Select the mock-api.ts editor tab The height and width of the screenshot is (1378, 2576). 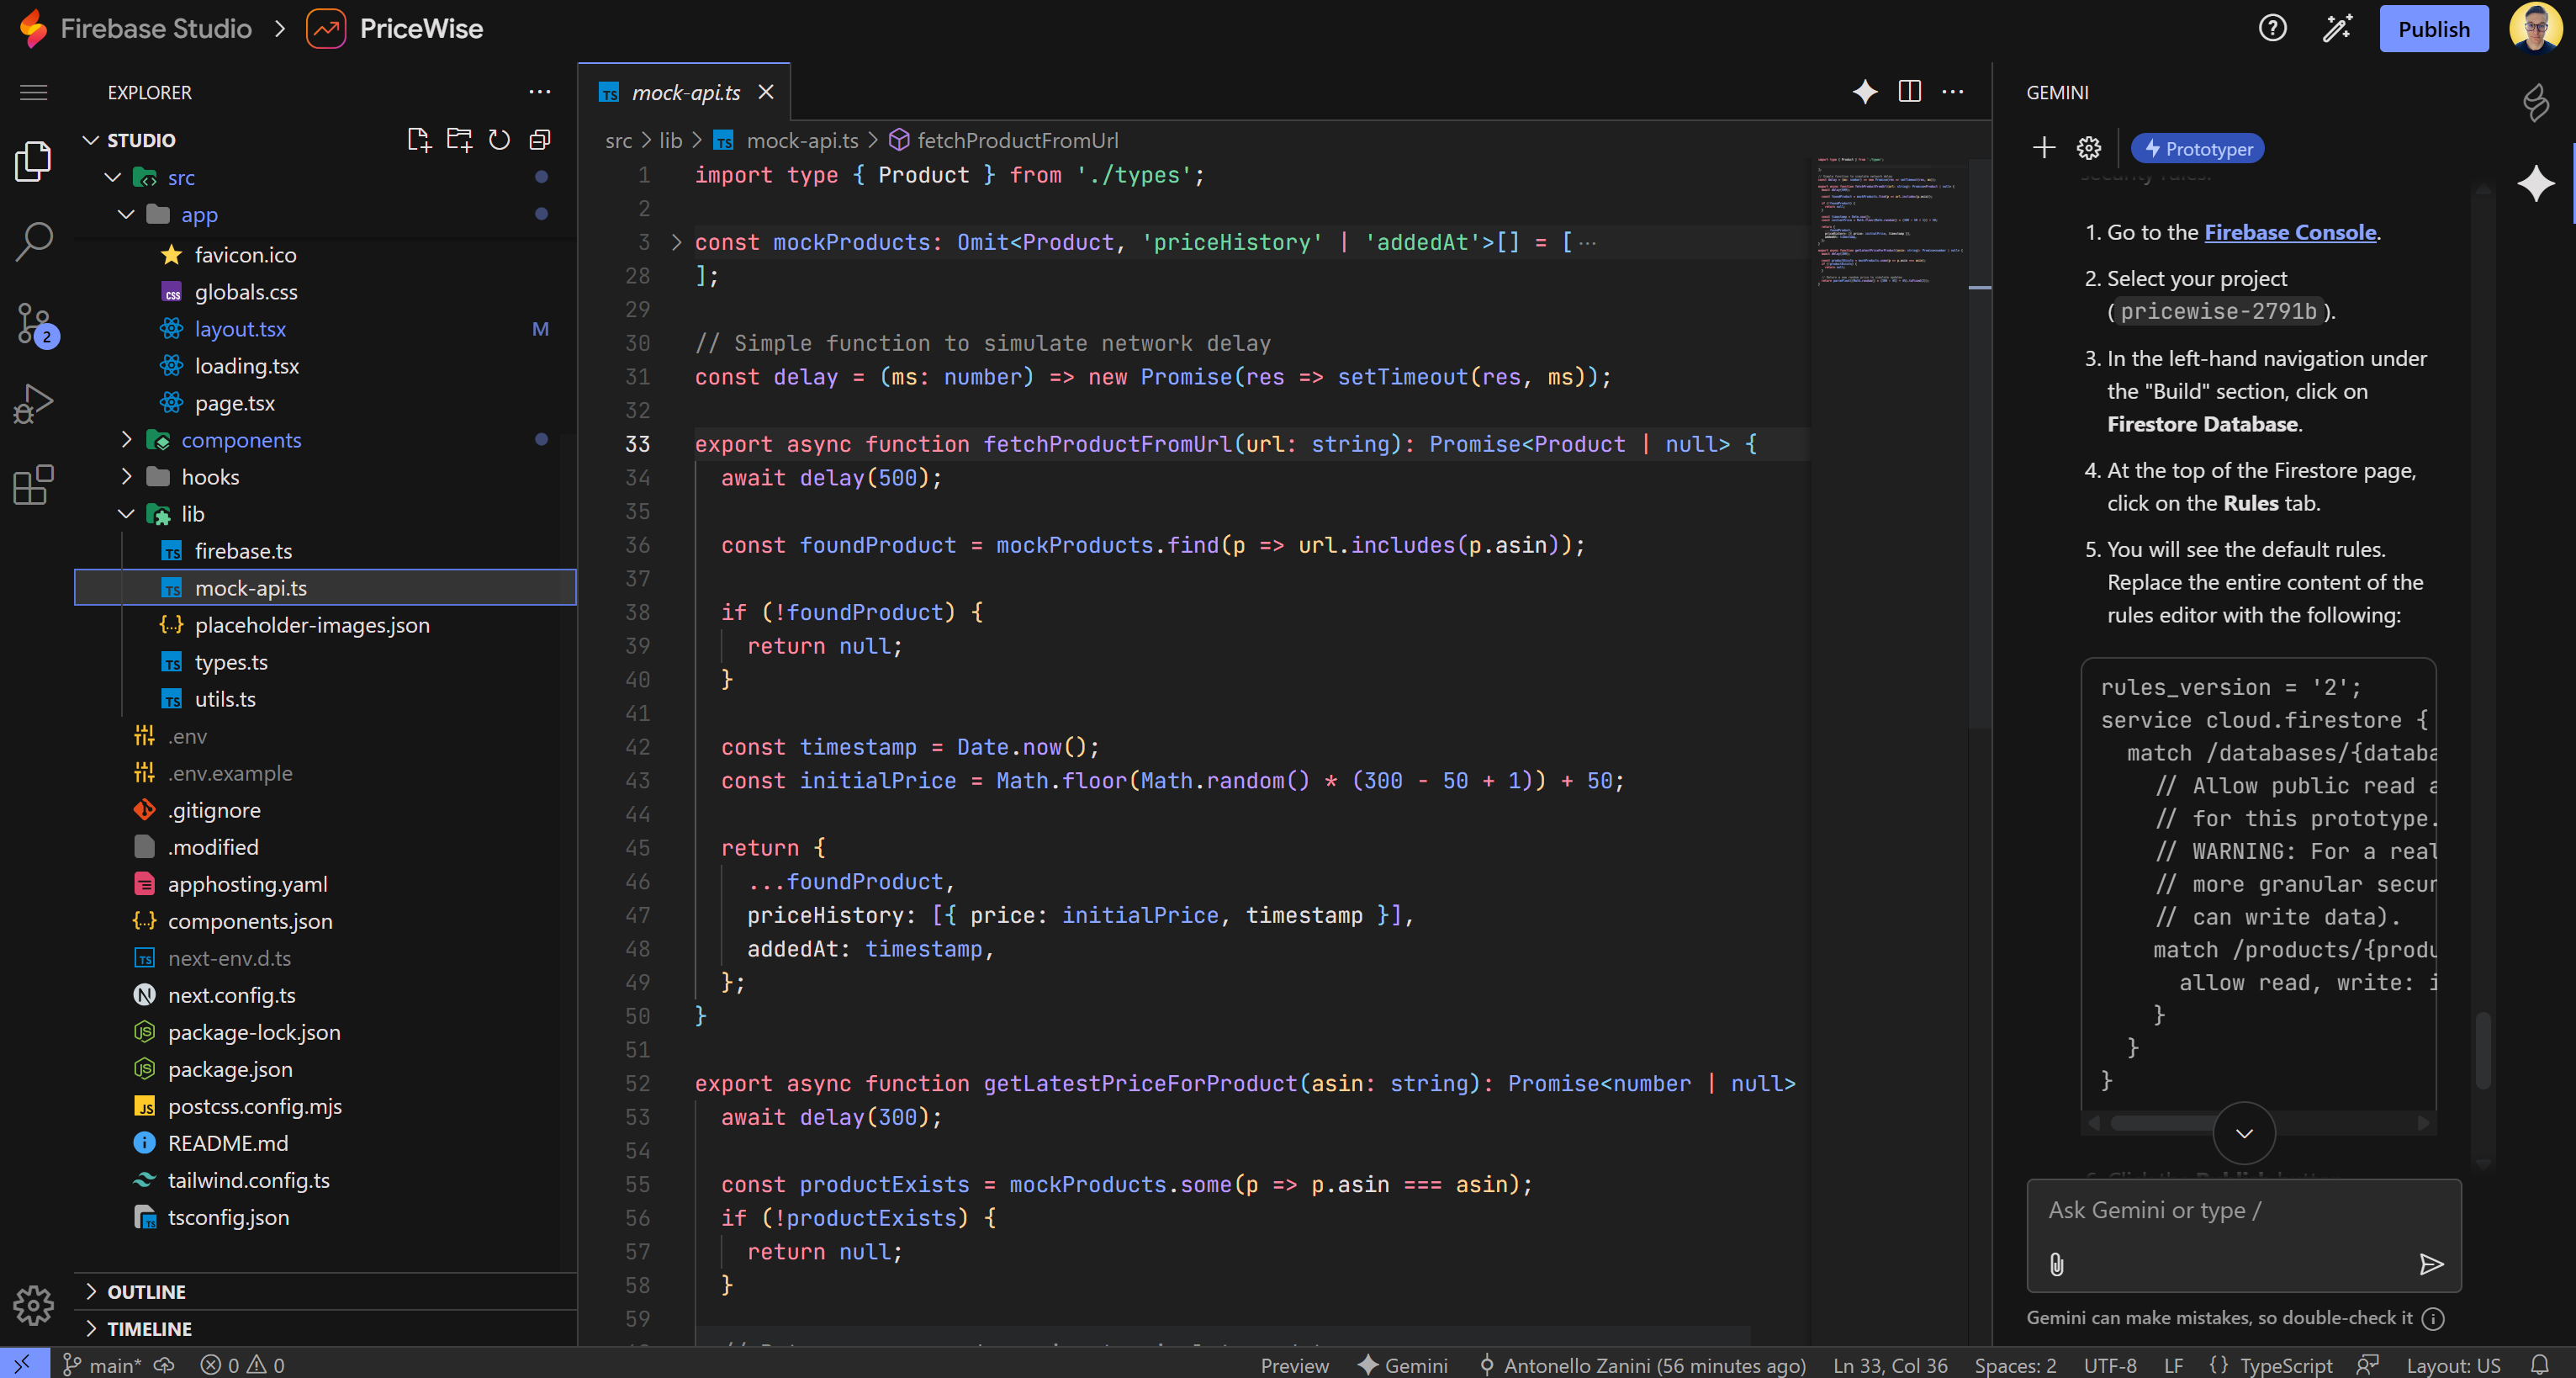tap(685, 91)
